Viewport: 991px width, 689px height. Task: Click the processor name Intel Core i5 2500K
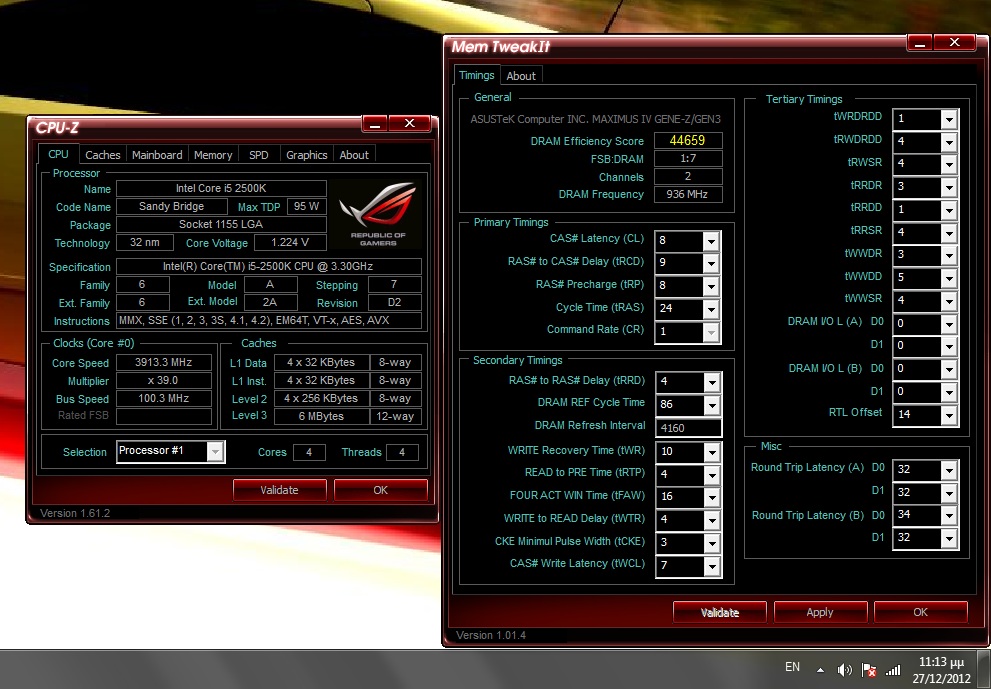221,188
